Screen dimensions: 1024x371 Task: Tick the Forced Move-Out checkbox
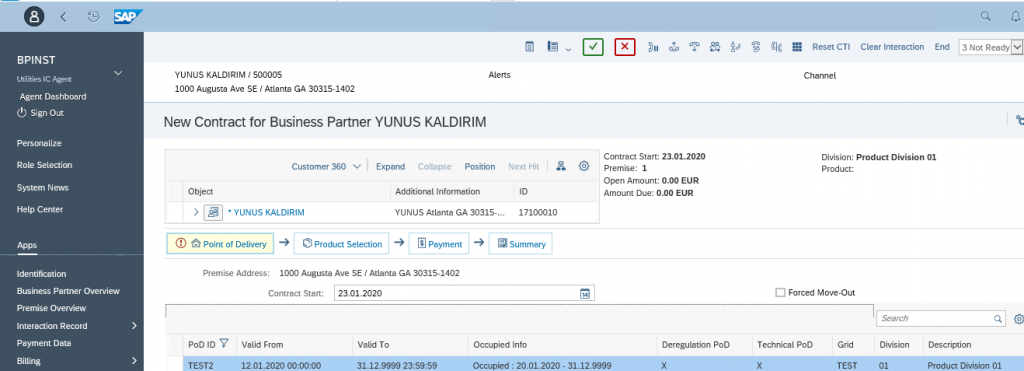point(780,293)
